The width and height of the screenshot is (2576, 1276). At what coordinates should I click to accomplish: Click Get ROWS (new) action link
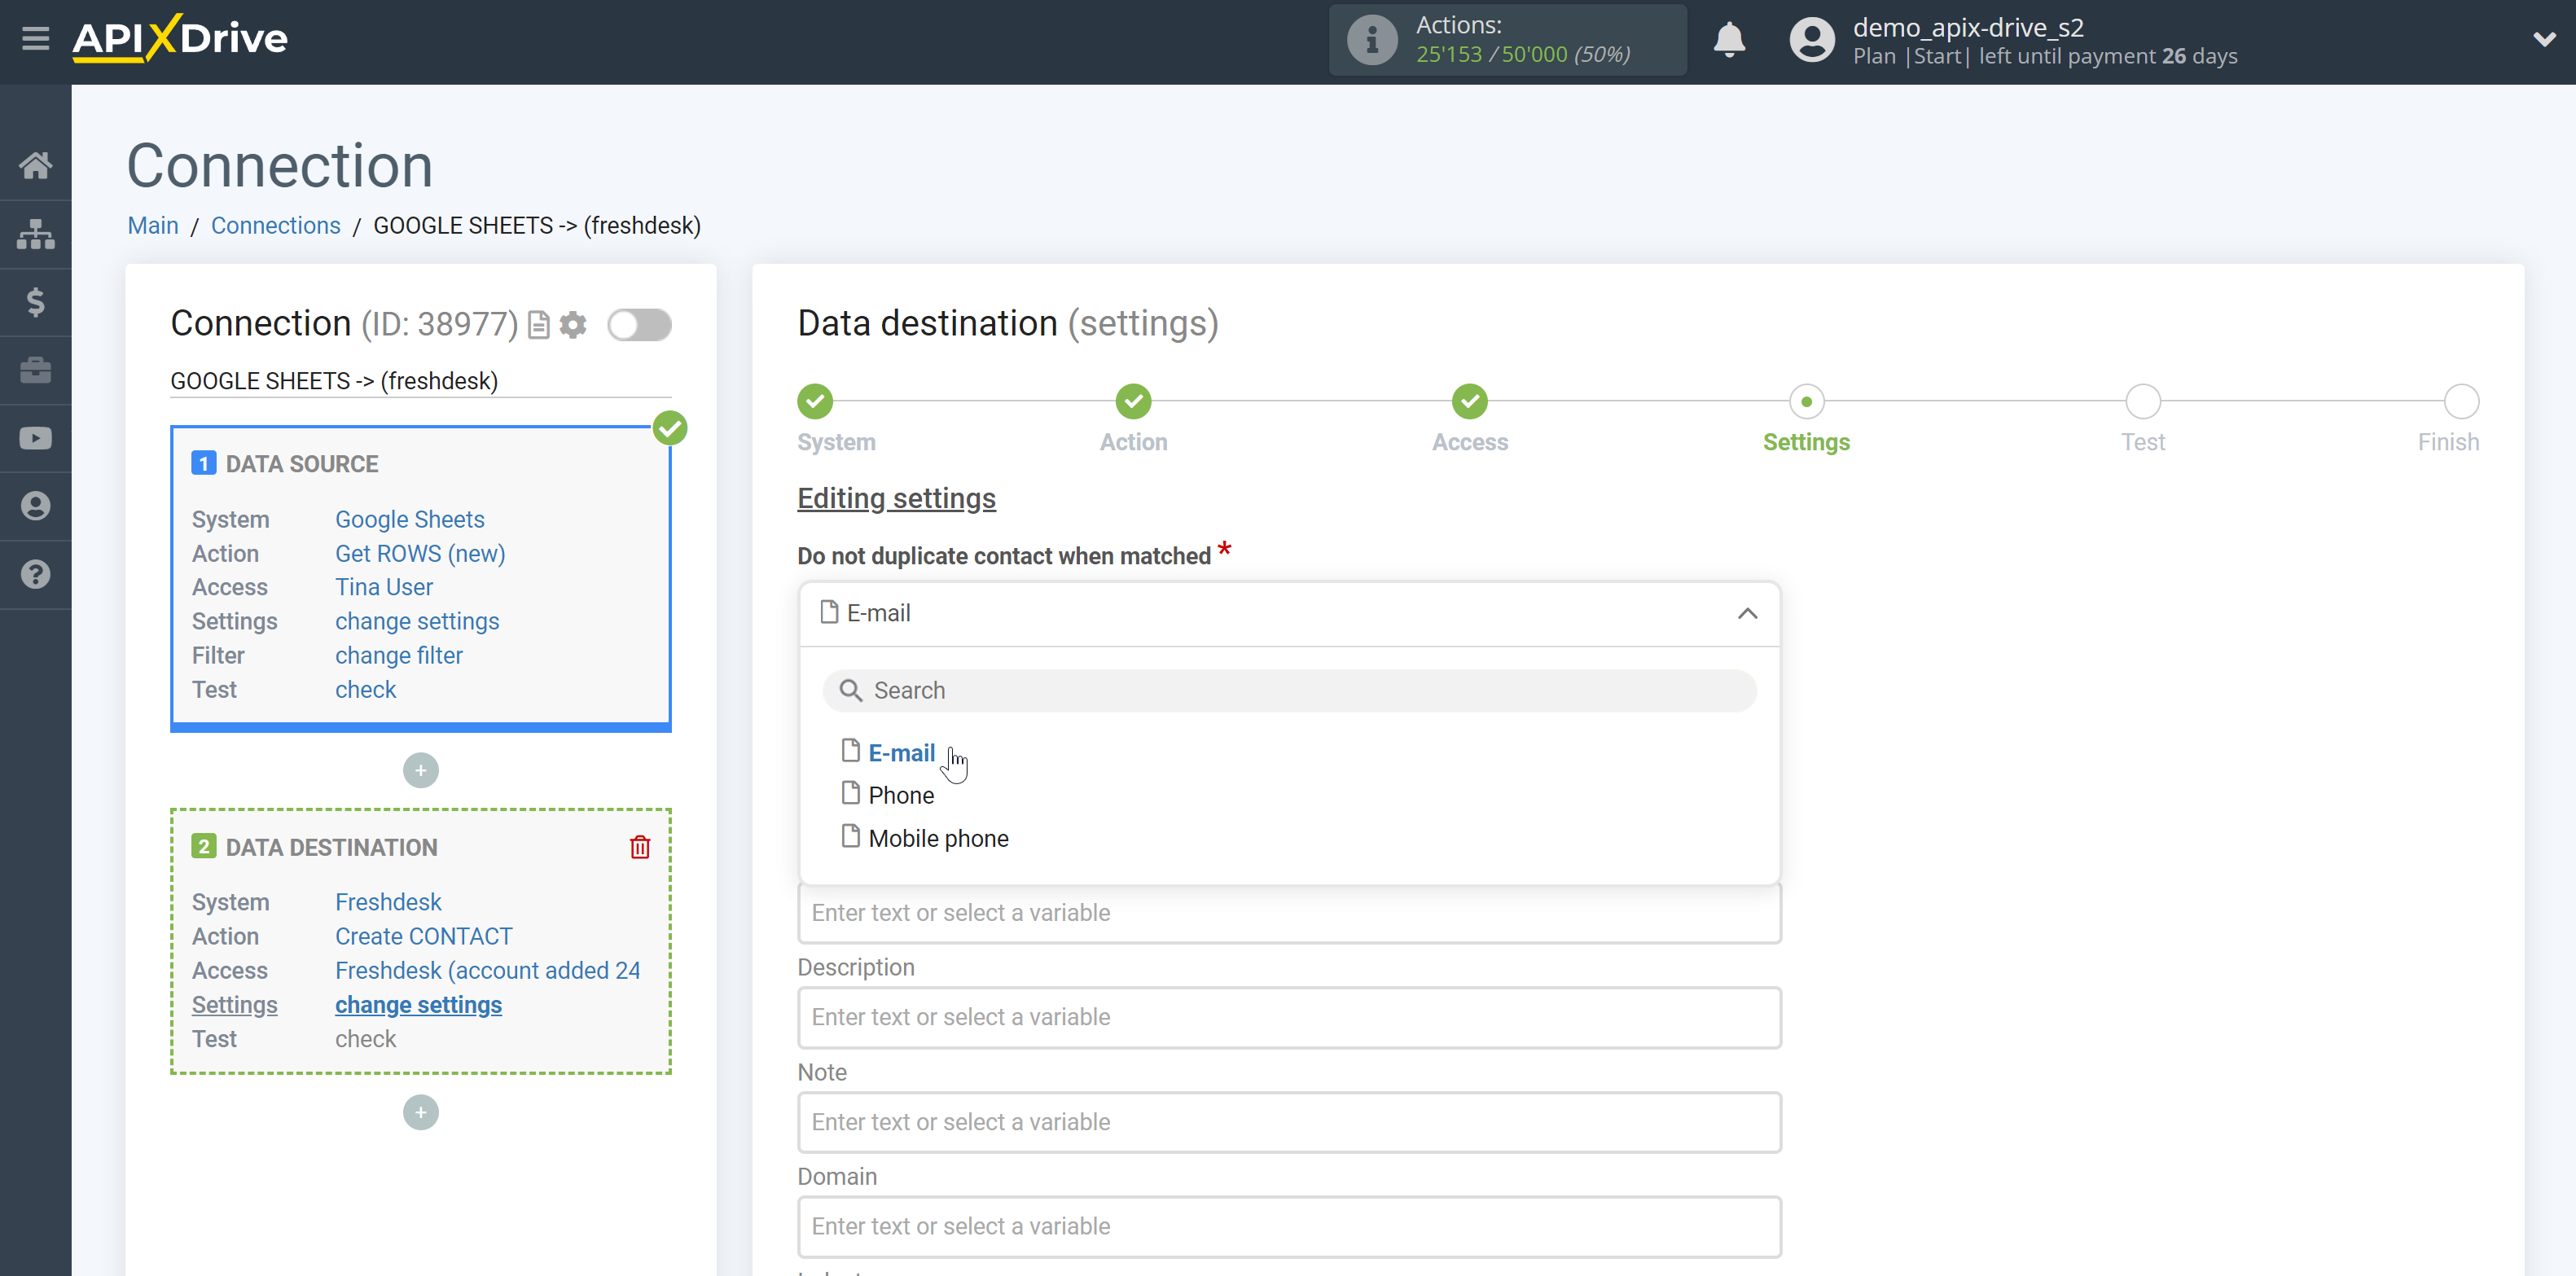tap(420, 553)
